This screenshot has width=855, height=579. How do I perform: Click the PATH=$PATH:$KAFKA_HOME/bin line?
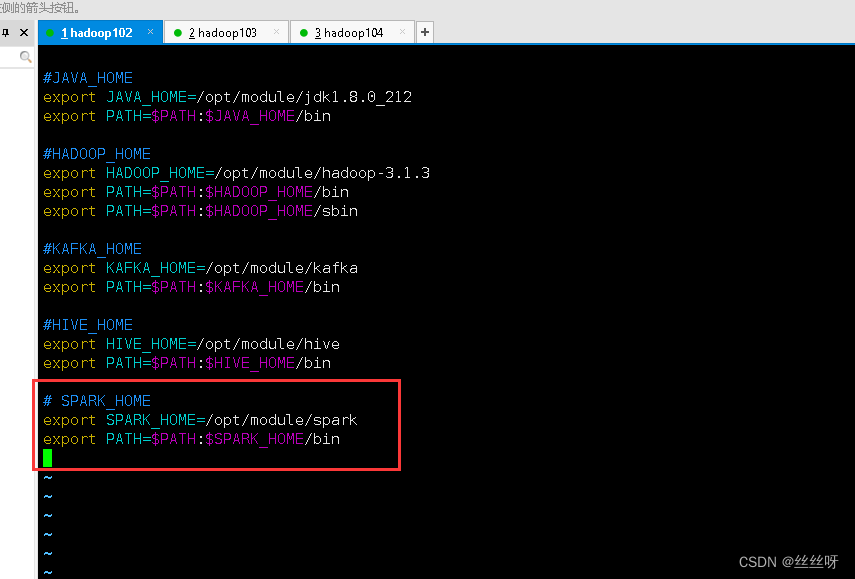(x=191, y=287)
